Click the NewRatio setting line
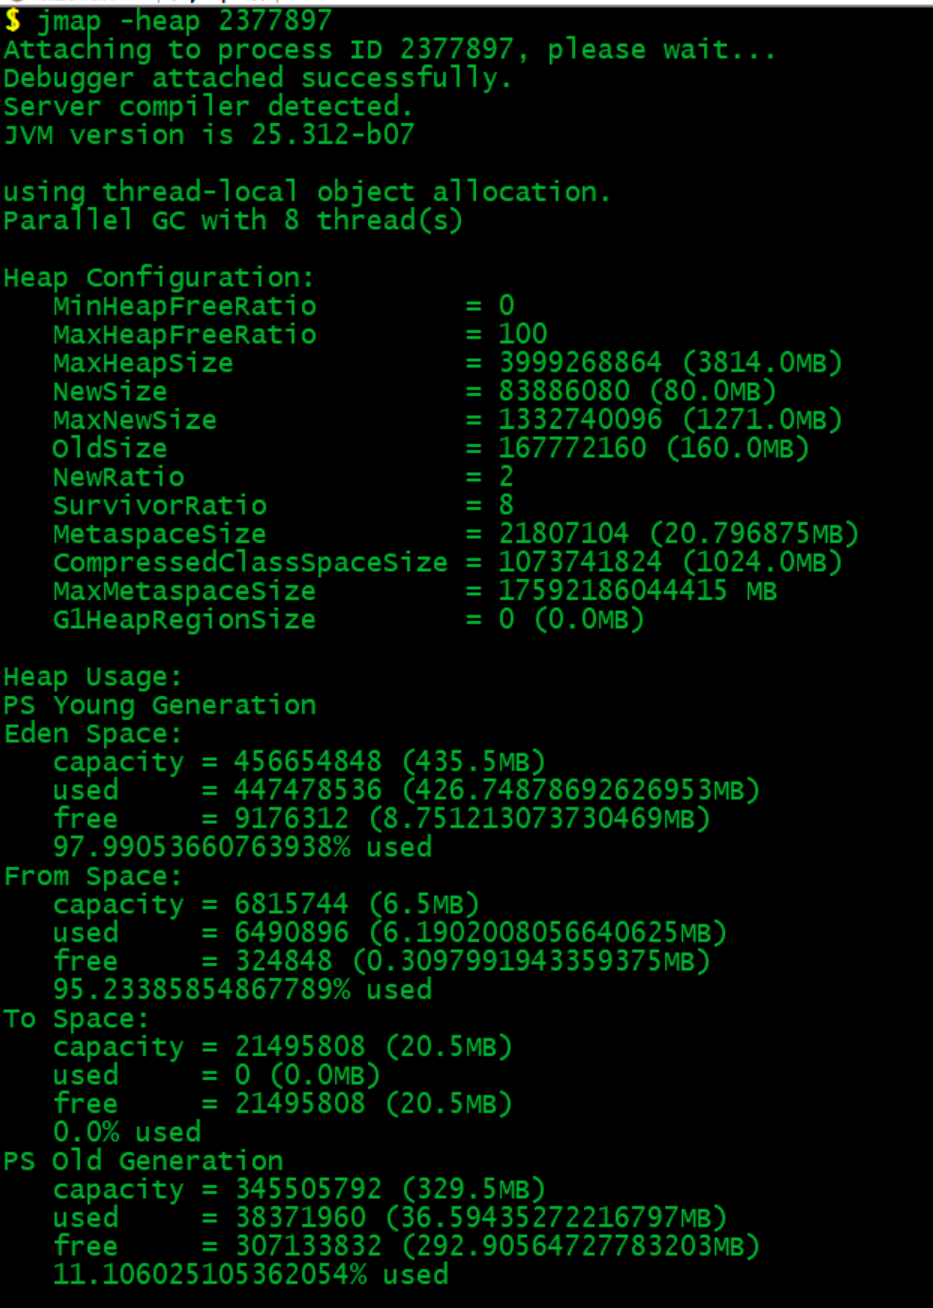The width and height of the screenshot is (933, 1308). click(x=283, y=477)
